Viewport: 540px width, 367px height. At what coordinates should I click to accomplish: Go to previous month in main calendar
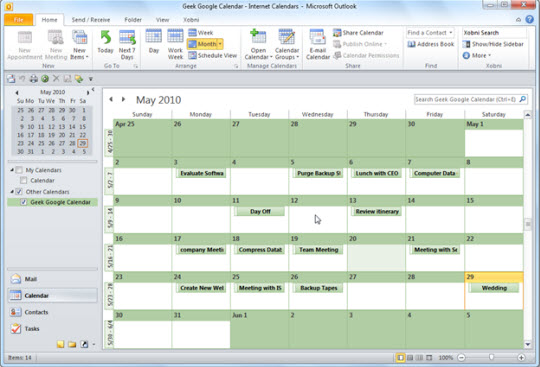[111, 99]
